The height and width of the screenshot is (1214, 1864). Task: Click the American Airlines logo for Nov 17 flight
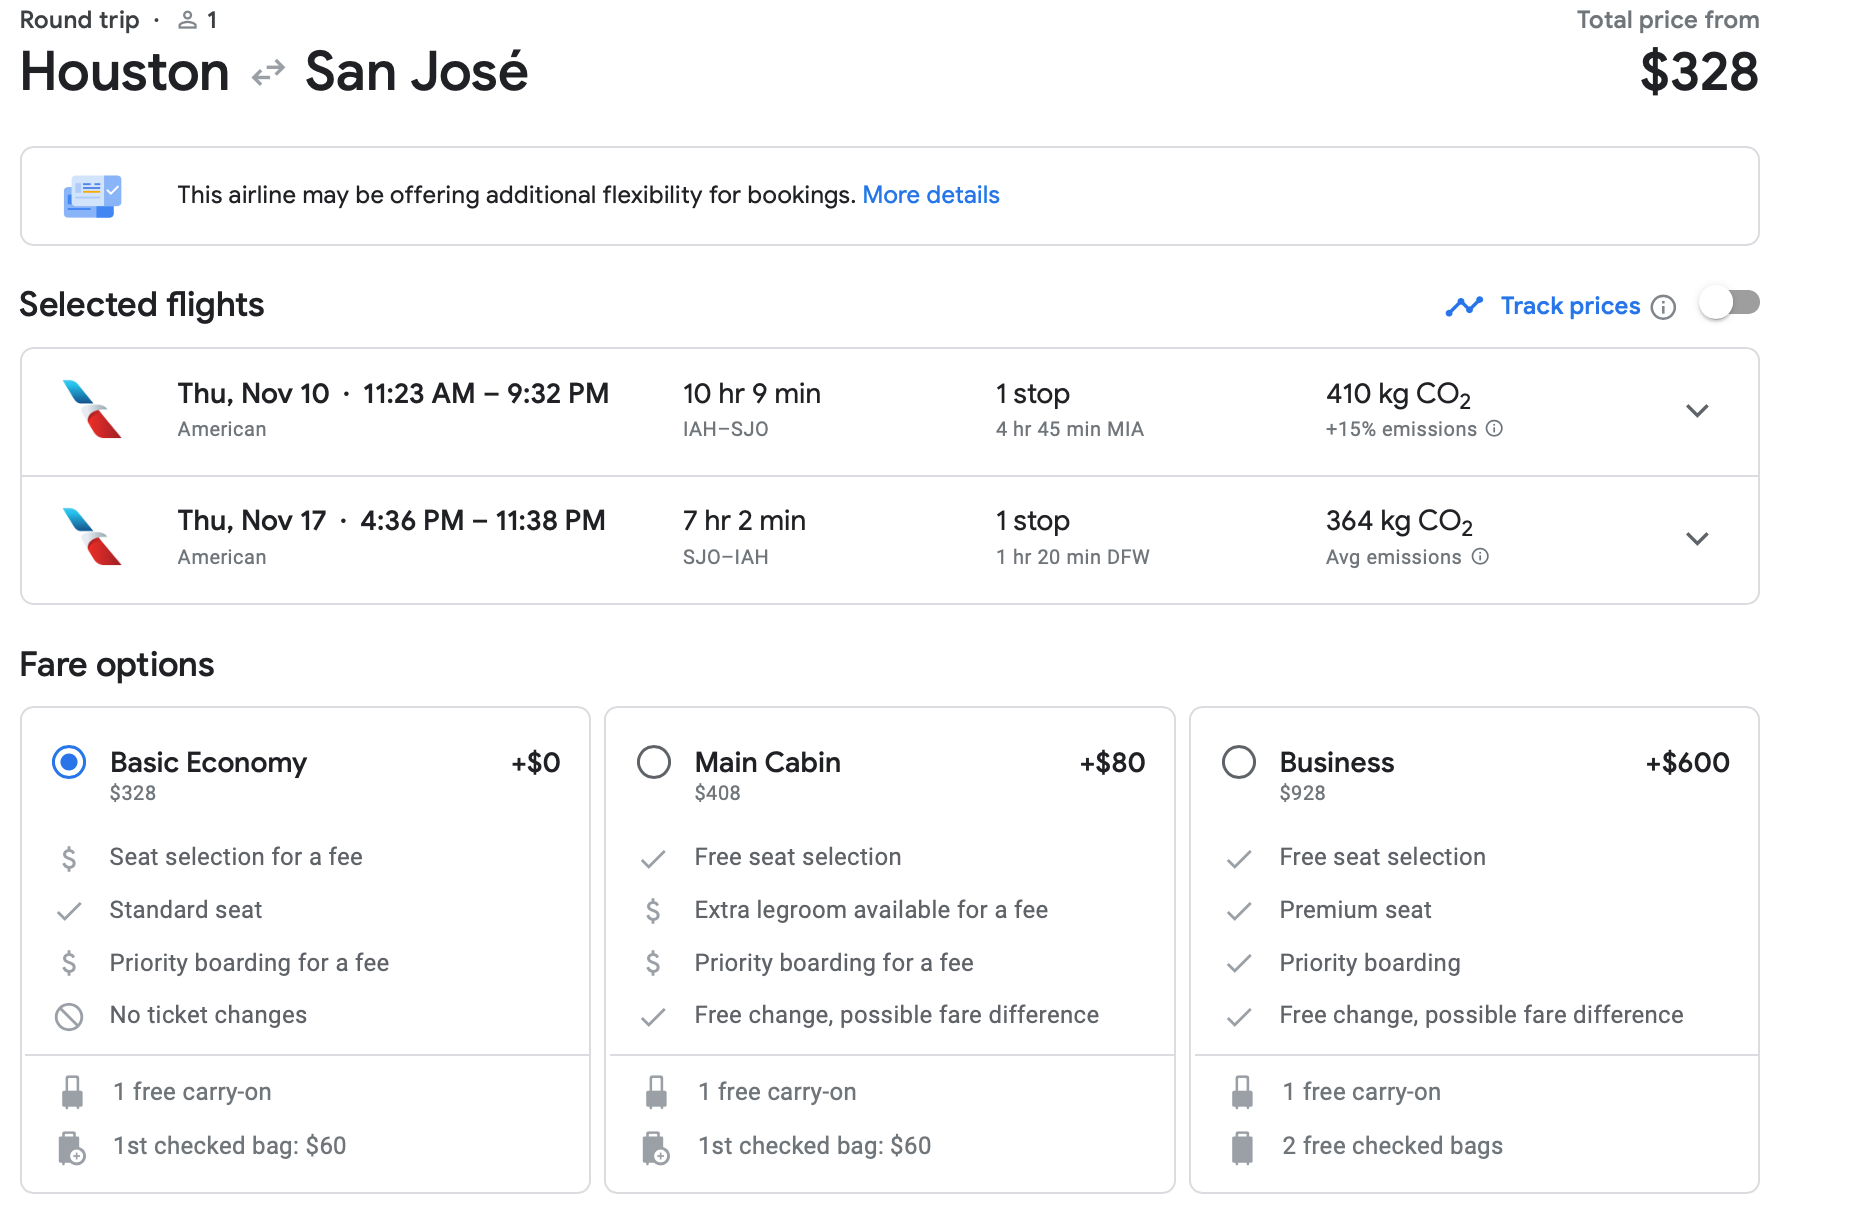coord(92,537)
